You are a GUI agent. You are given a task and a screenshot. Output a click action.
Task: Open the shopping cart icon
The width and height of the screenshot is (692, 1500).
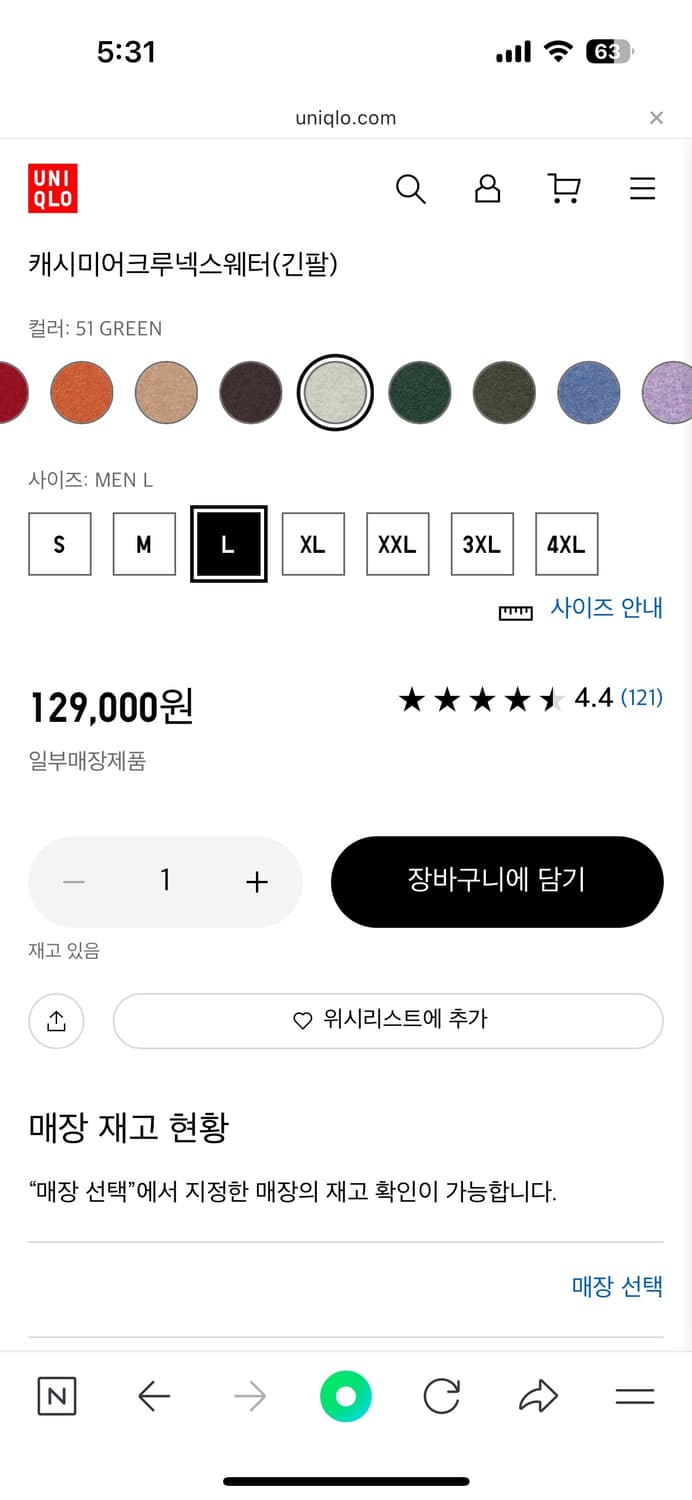click(564, 189)
